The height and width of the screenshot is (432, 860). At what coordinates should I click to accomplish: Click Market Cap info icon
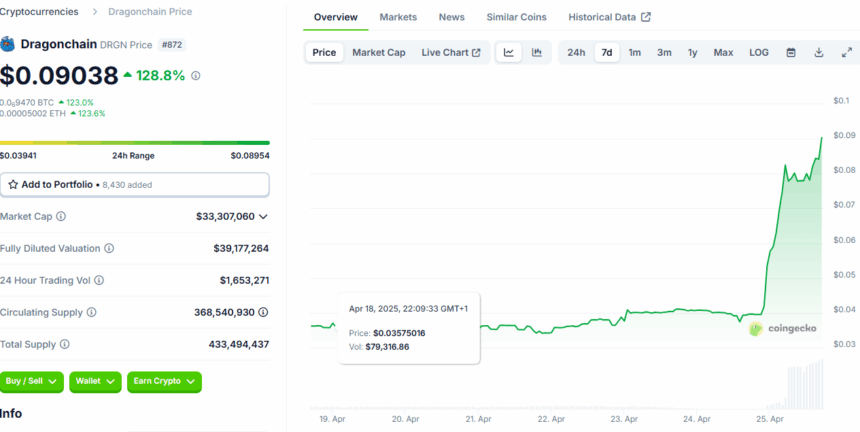pyautogui.click(x=62, y=216)
